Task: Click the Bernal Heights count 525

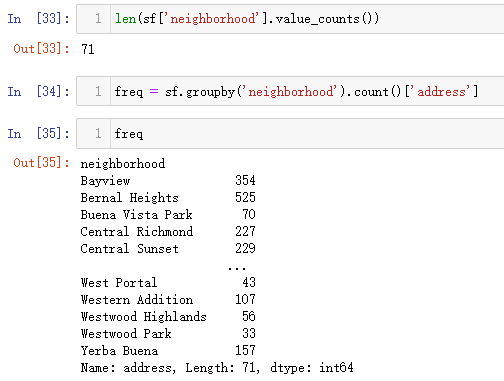Action: pyautogui.click(x=245, y=197)
